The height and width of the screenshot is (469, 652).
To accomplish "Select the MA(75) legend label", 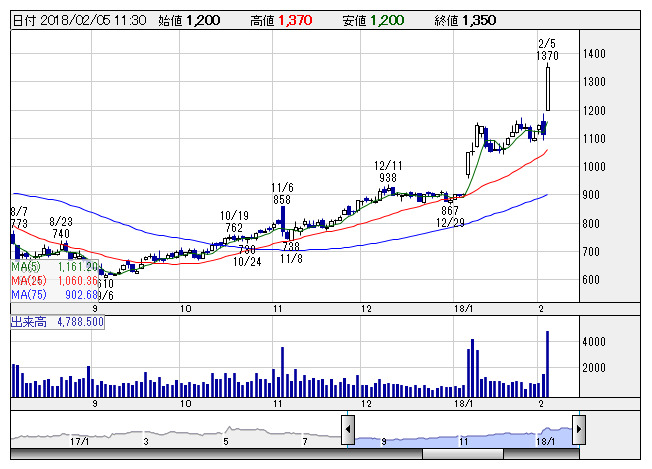I will click(29, 295).
